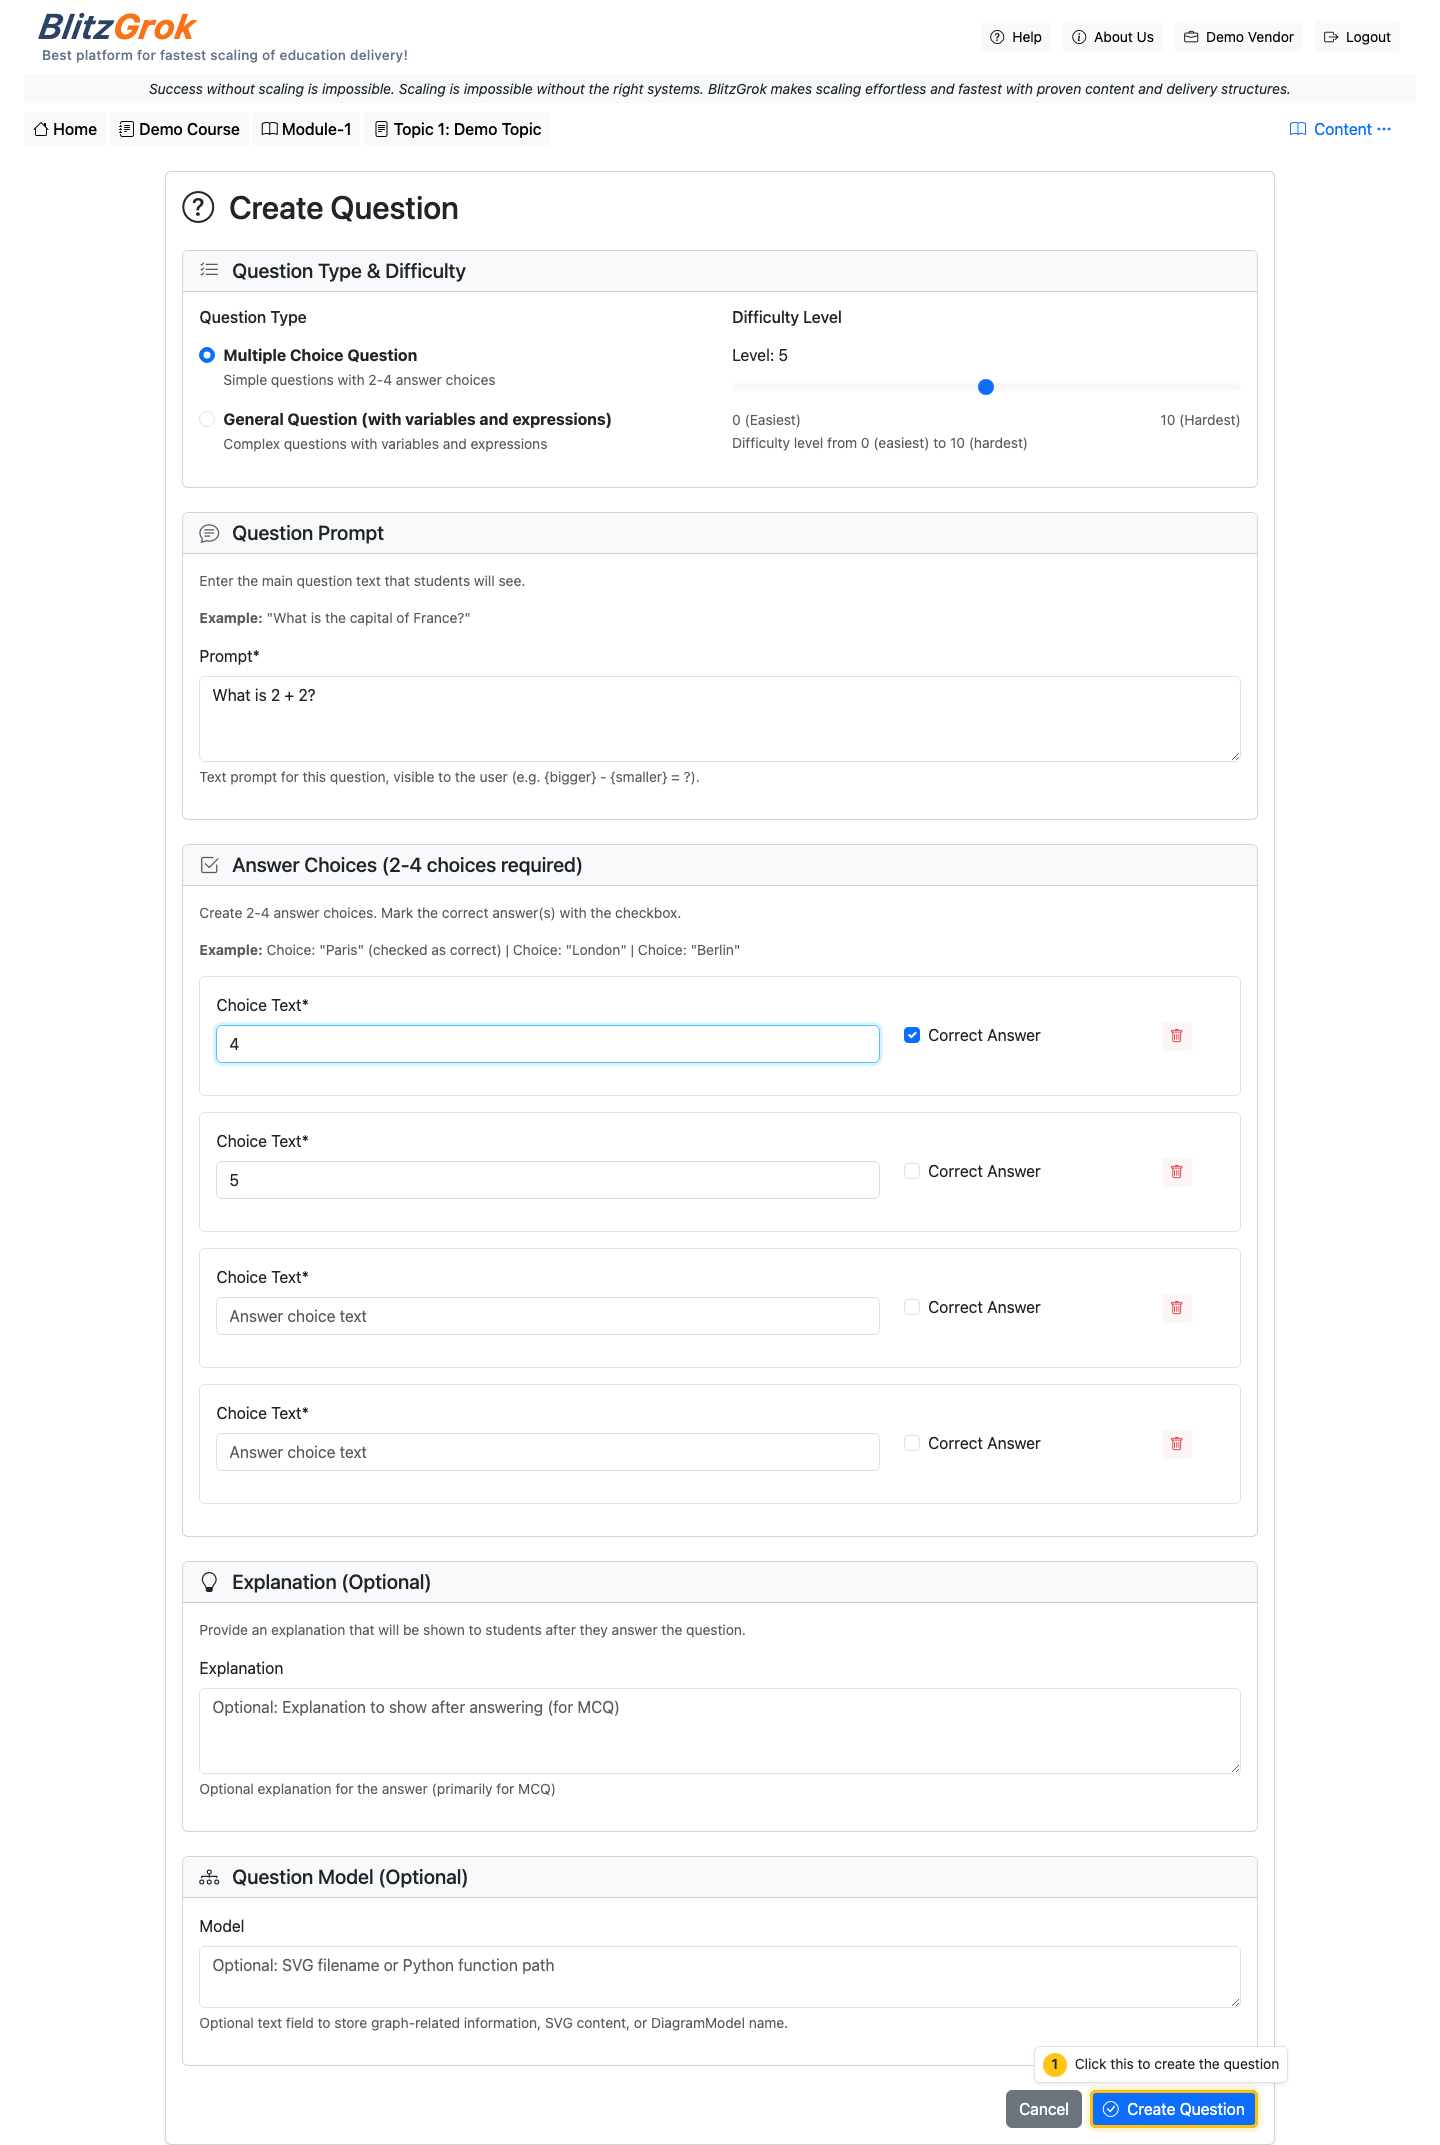Viewport: 1440px width, 2145px height.
Task: Click the Create Question submit button
Action: 1173,2109
